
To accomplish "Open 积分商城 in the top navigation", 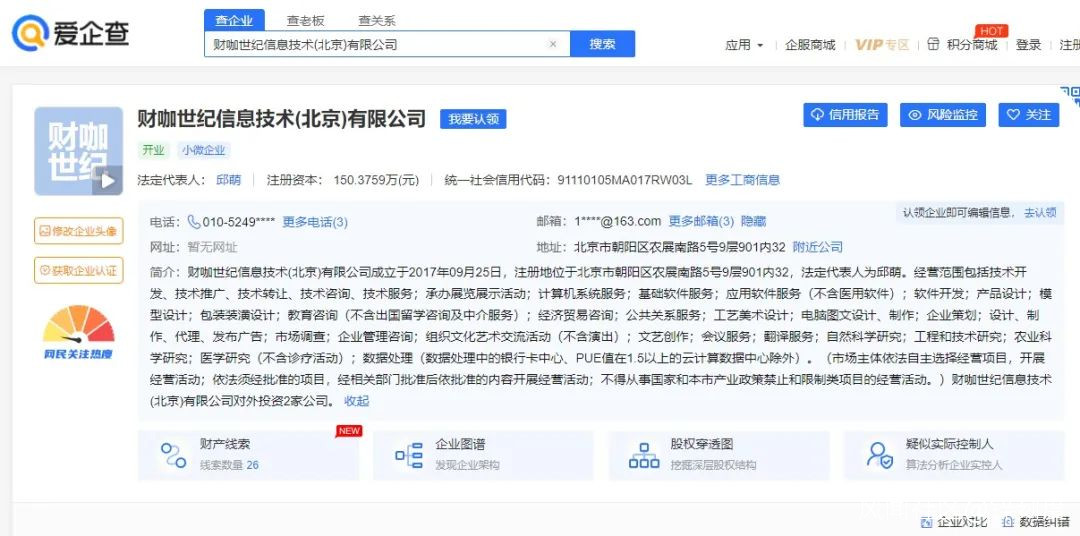I will click(x=972, y=45).
